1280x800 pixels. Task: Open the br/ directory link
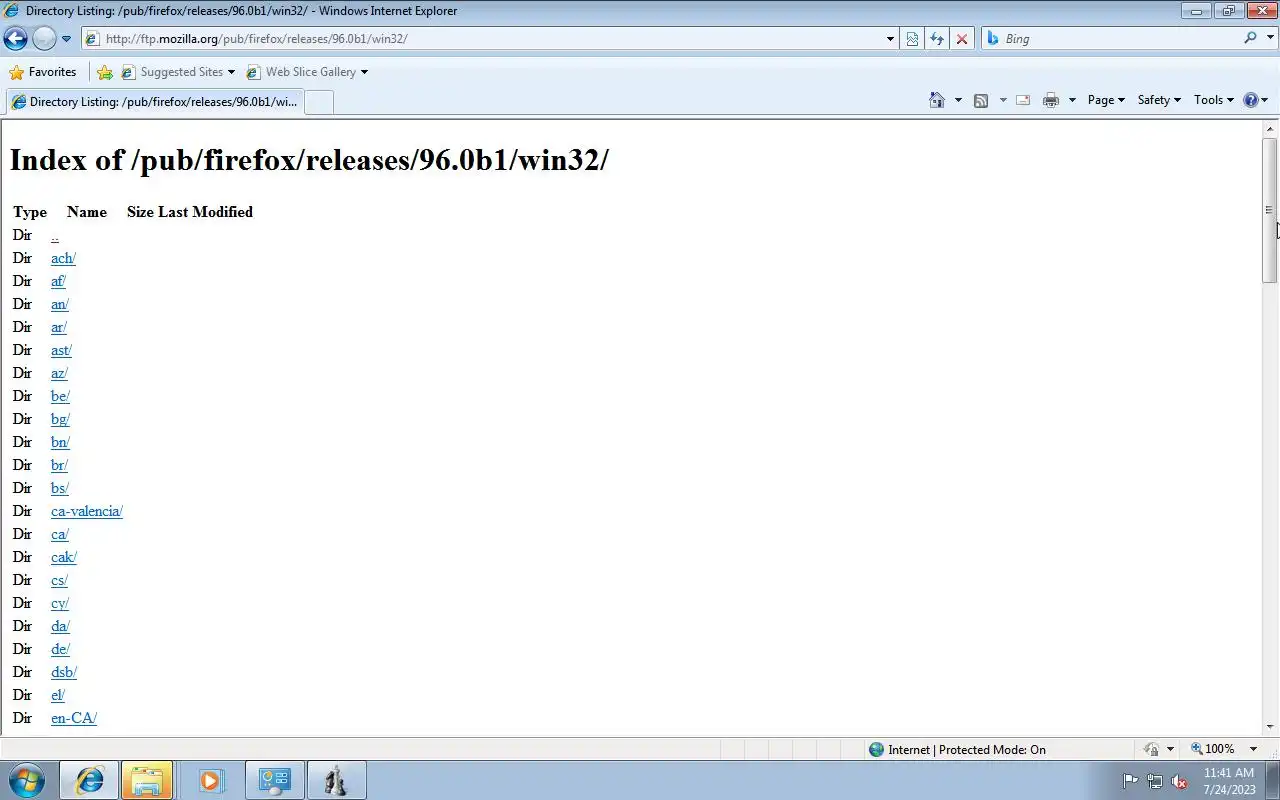(59, 466)
